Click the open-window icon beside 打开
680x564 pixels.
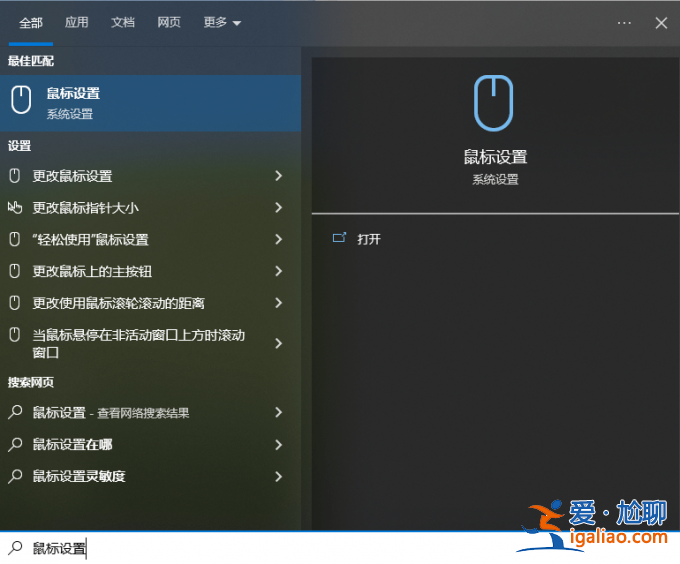339,238
